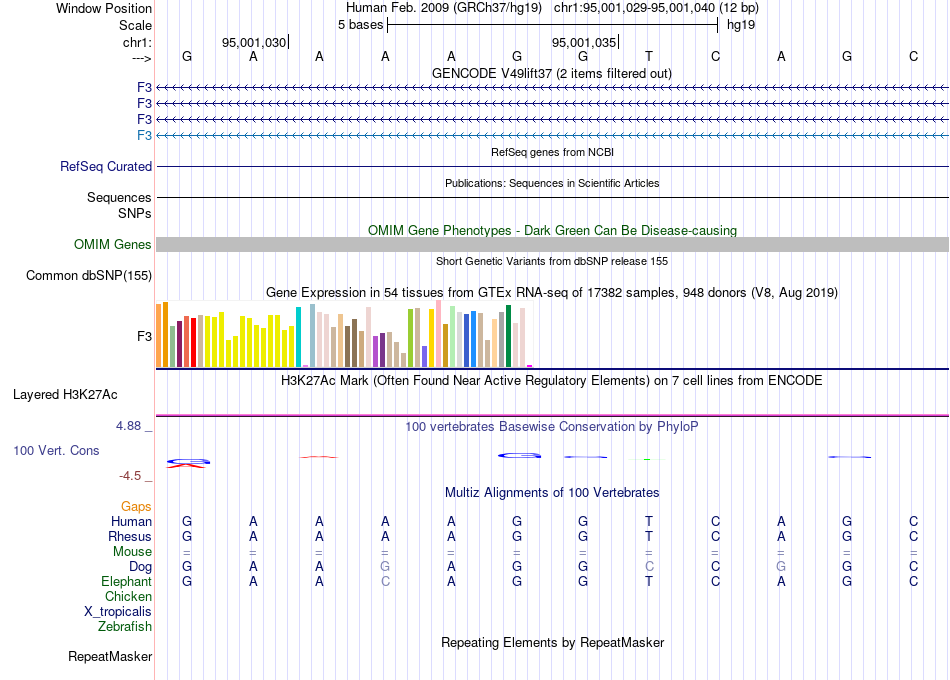The width and height of the screenshot is (950, 680).
Task: Click the dark green GTEx expression bar
Action: pos(508,336)
